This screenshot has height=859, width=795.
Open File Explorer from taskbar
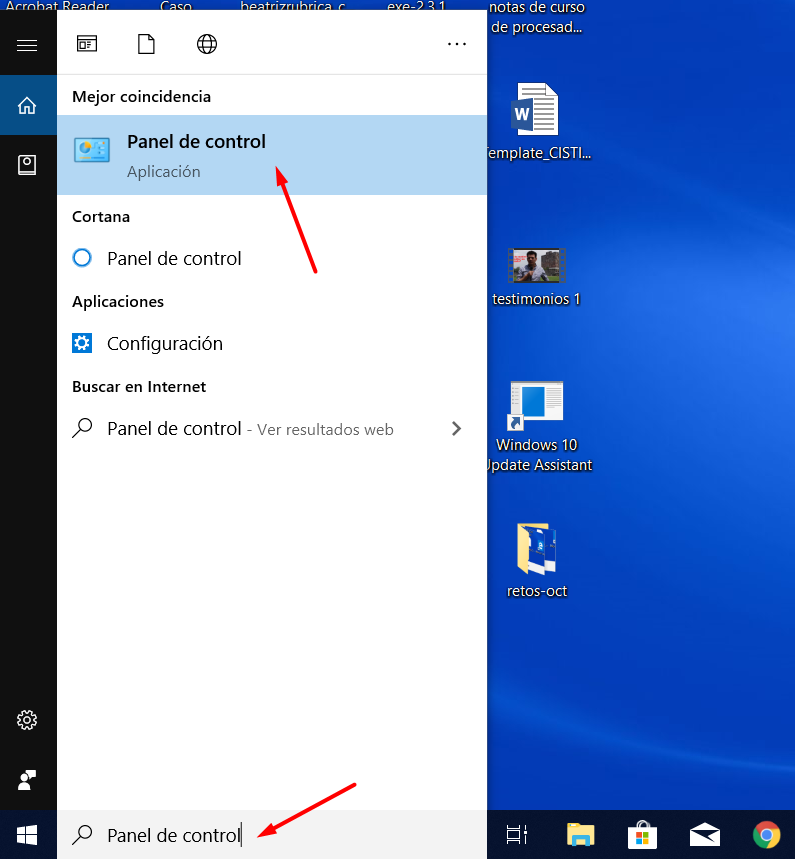click(x=580, y=835)
